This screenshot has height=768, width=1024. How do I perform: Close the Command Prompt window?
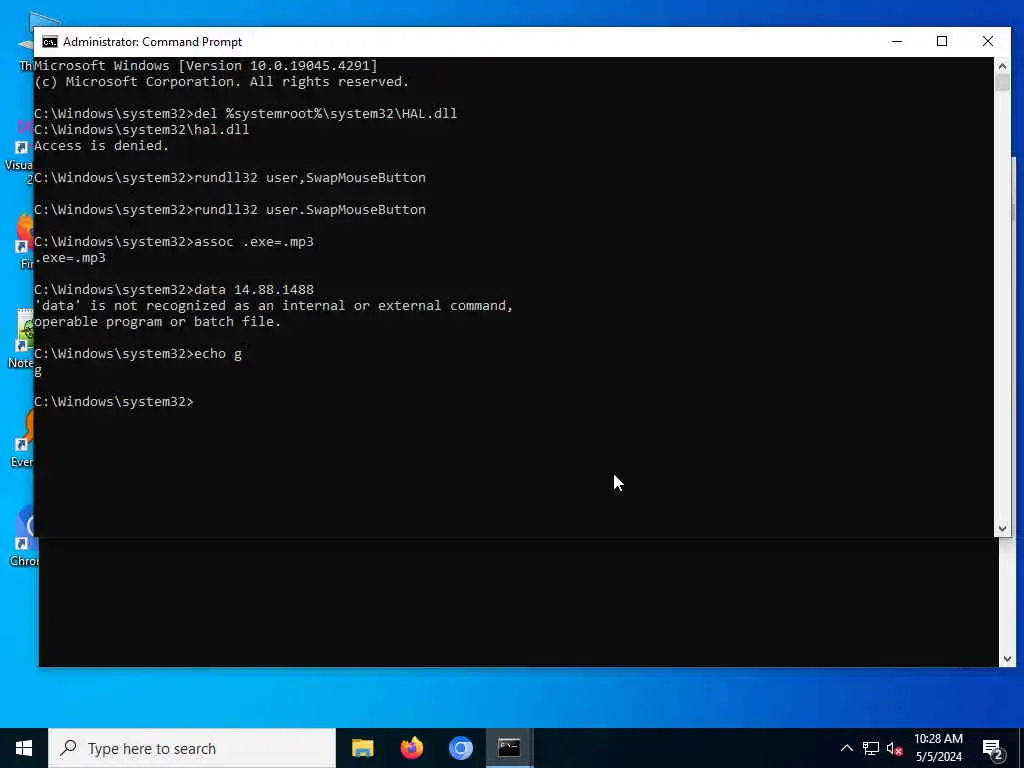tap(987, 42)
